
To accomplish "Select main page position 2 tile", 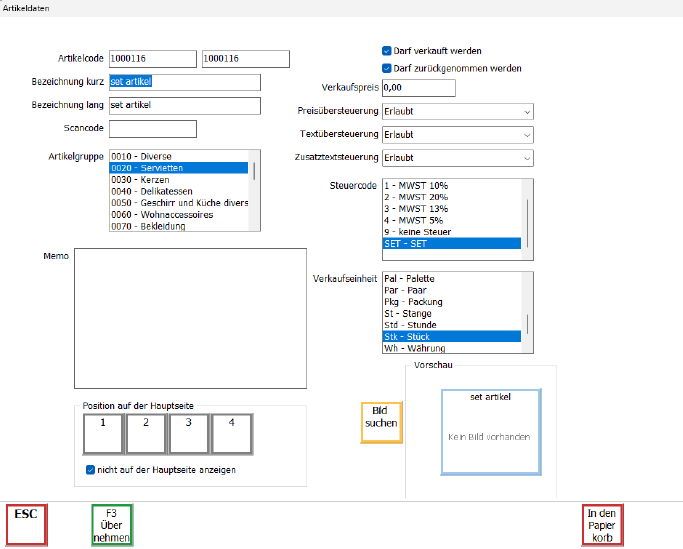I will (145, 432).
